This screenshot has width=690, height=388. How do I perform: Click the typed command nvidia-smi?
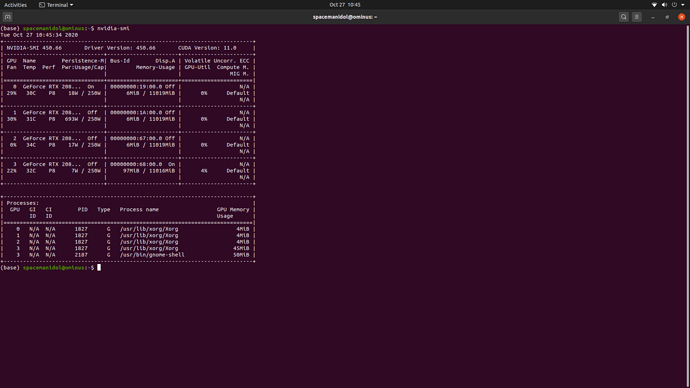(x=113, y=28)
